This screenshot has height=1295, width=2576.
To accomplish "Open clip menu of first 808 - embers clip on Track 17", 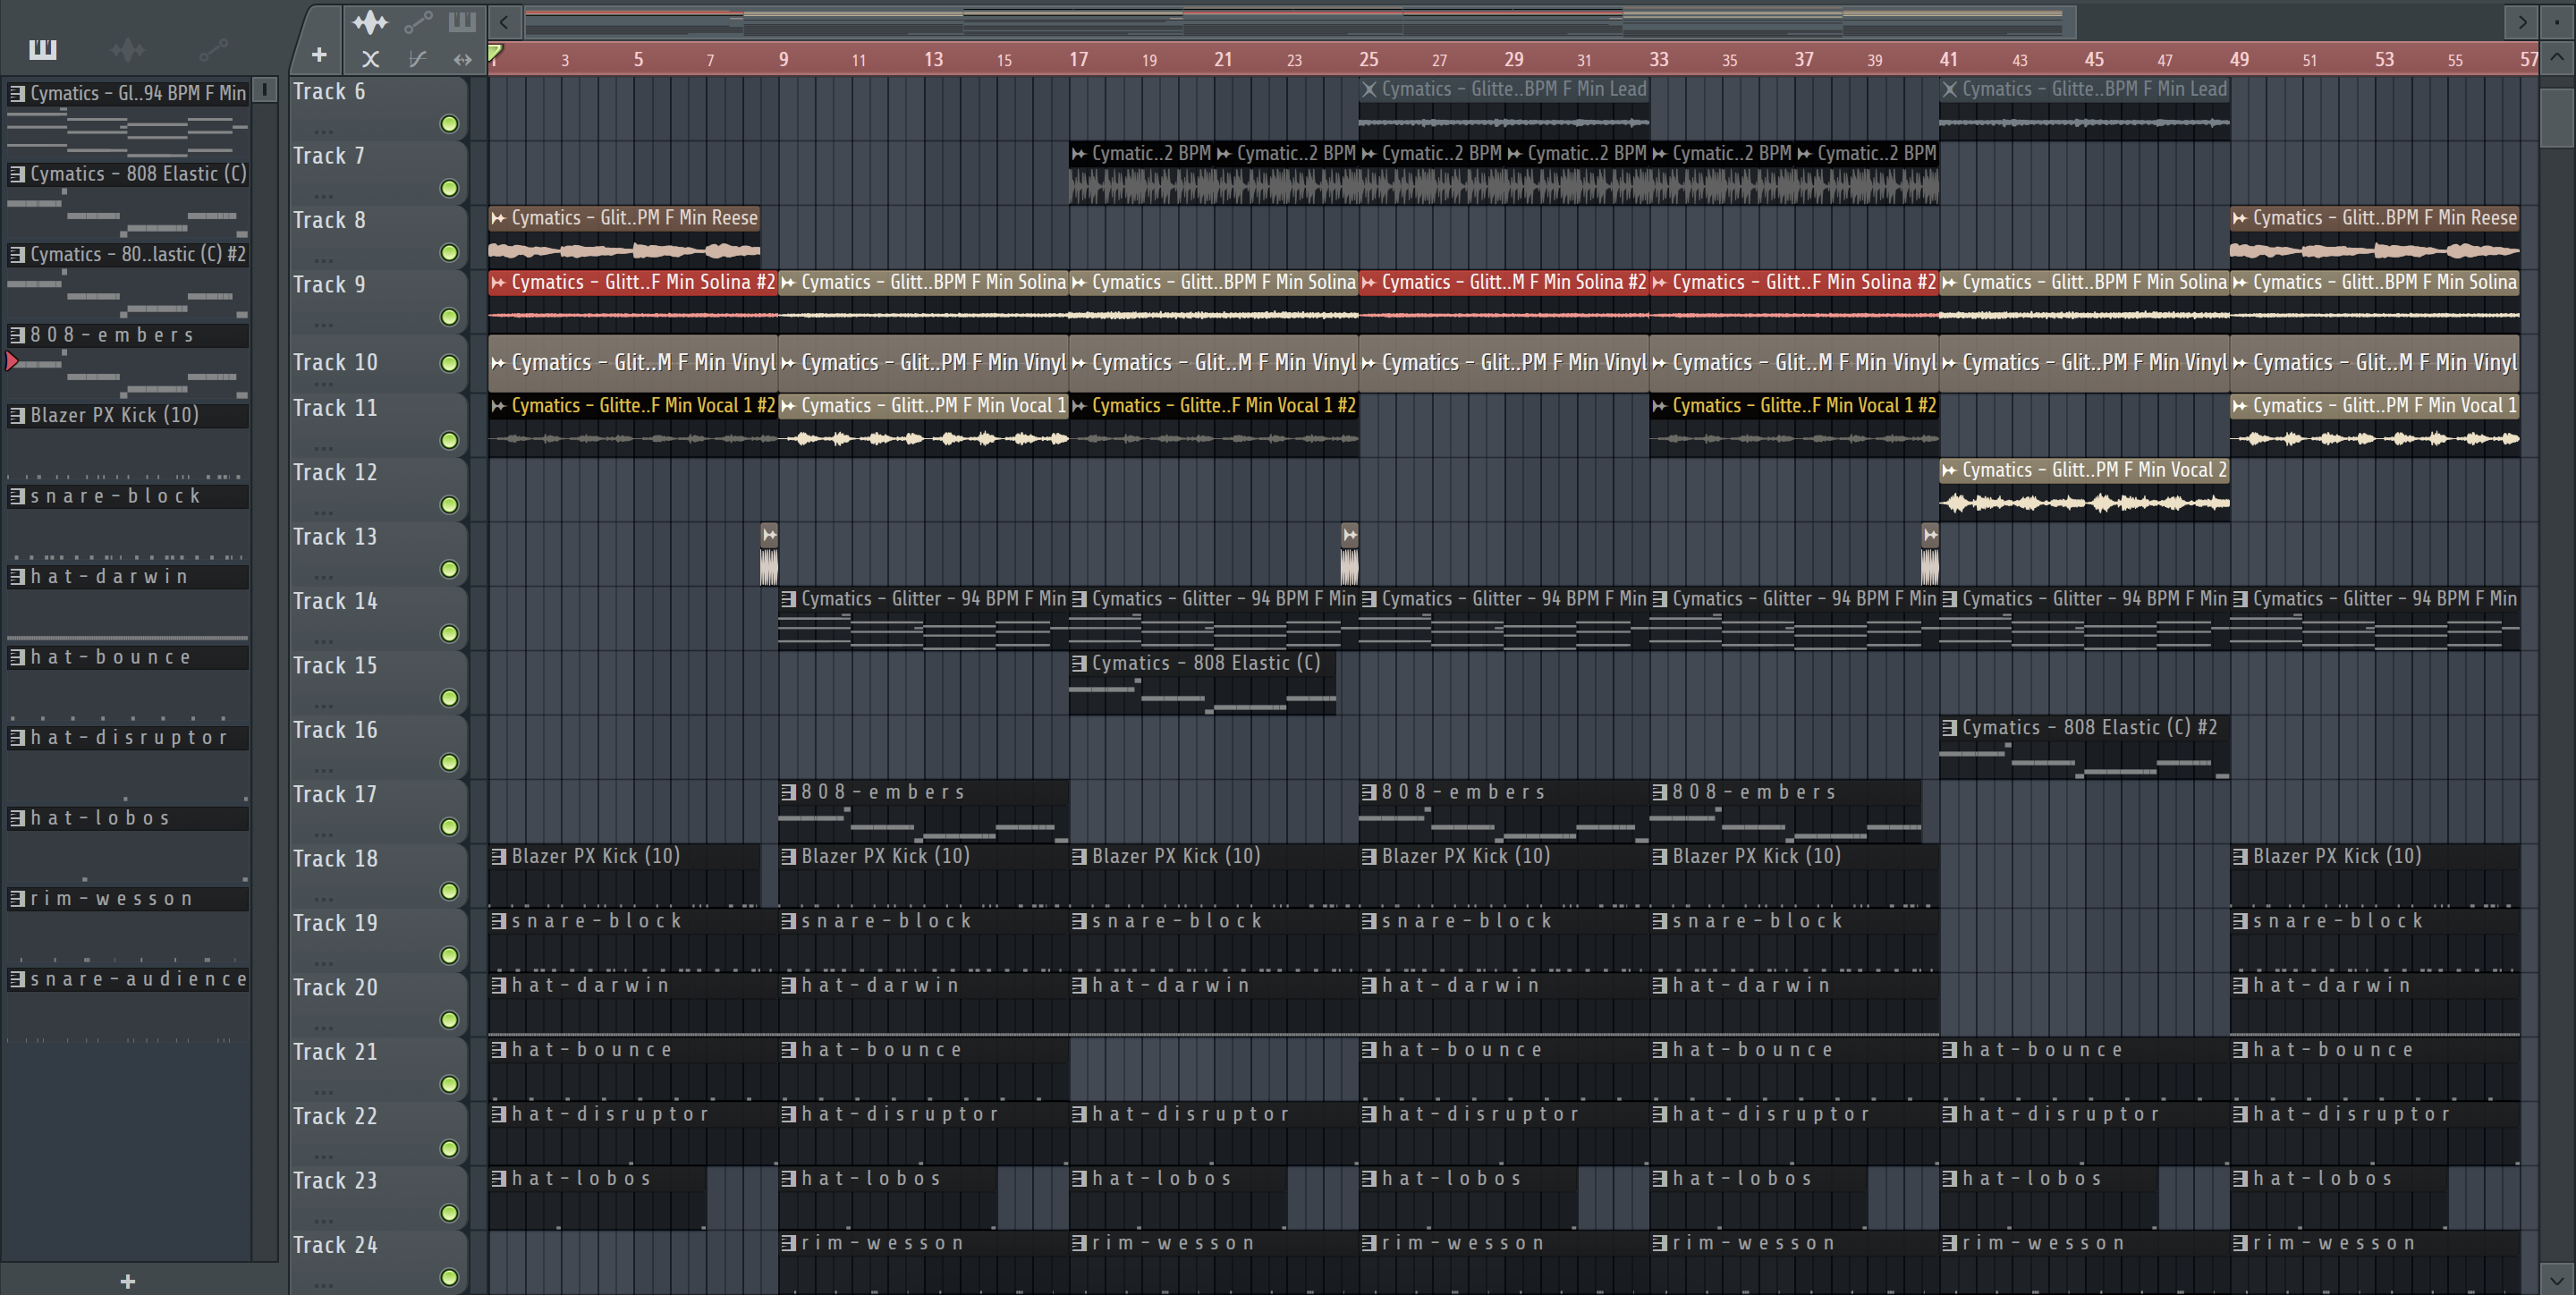I will tap(789, 792).
